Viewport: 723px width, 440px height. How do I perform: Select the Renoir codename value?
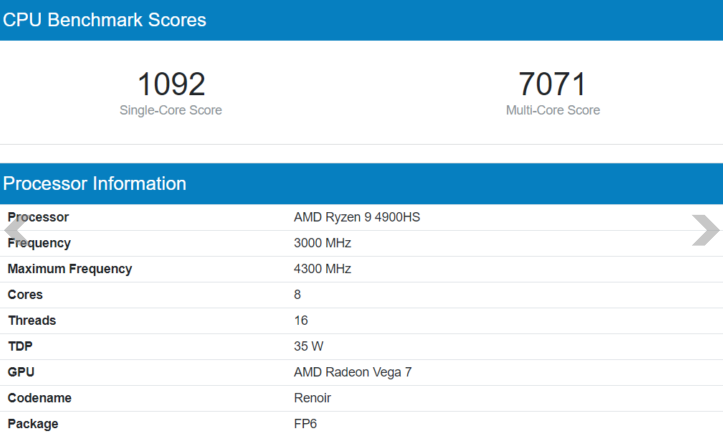pos(312,398)
